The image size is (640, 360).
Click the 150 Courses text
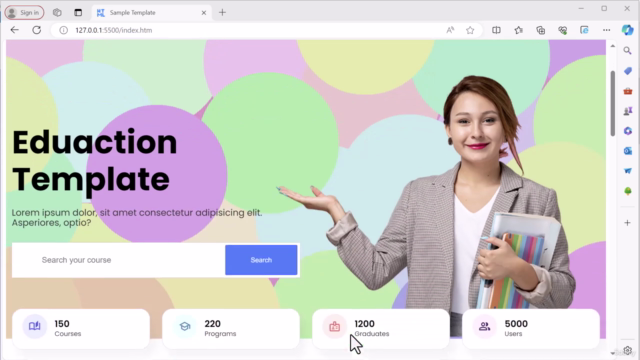(x=68, y=328)
